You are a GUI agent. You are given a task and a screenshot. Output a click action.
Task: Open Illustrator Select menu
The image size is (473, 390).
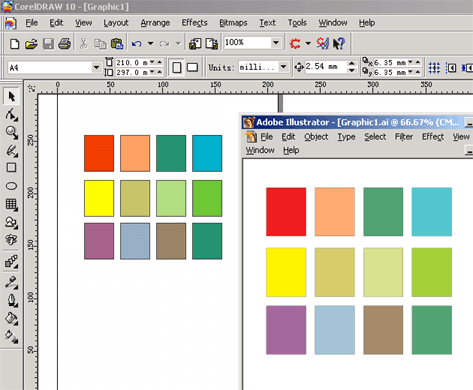tap(375, 137)
